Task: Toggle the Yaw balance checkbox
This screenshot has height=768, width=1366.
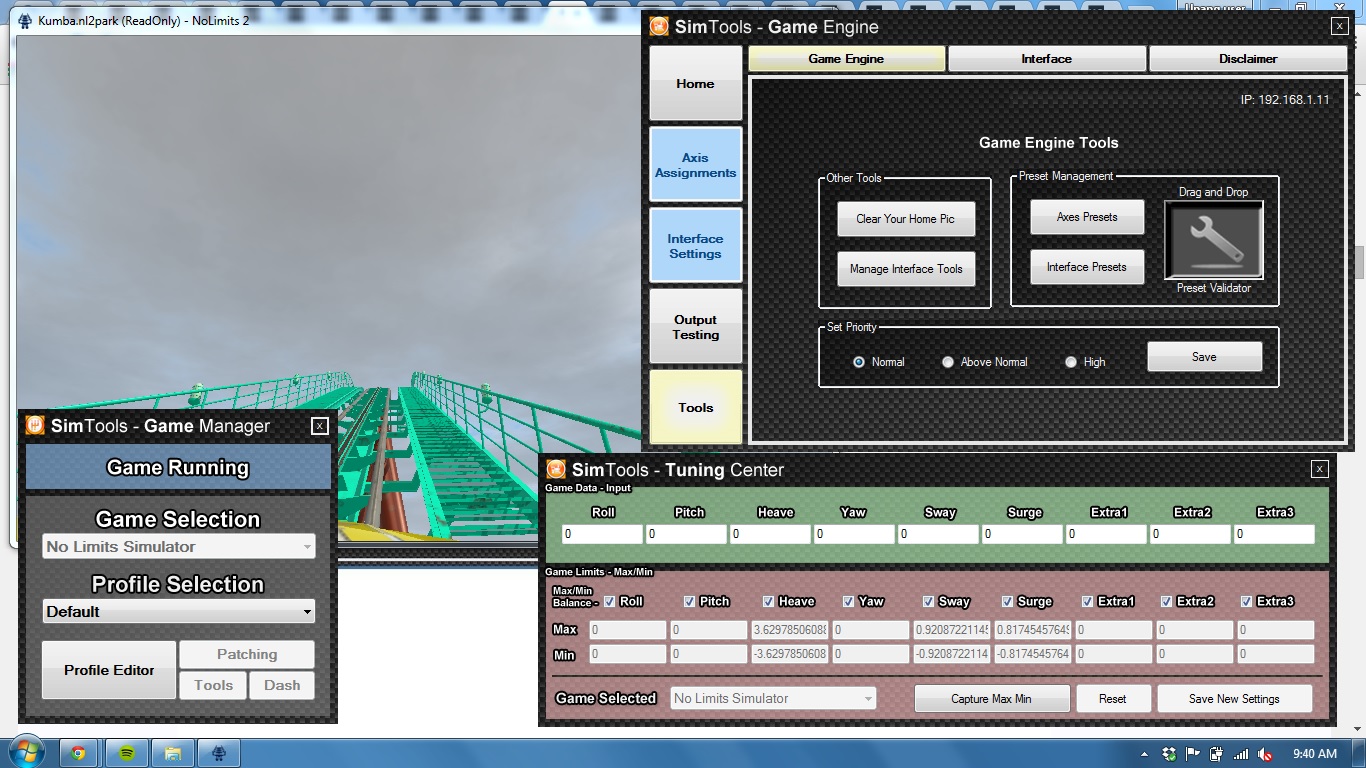Action: click(x=848, y=601)
